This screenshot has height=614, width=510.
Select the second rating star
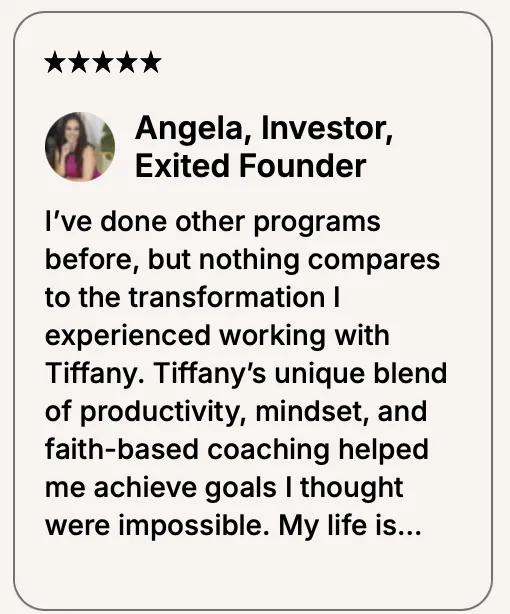click(x=79, y=63)
